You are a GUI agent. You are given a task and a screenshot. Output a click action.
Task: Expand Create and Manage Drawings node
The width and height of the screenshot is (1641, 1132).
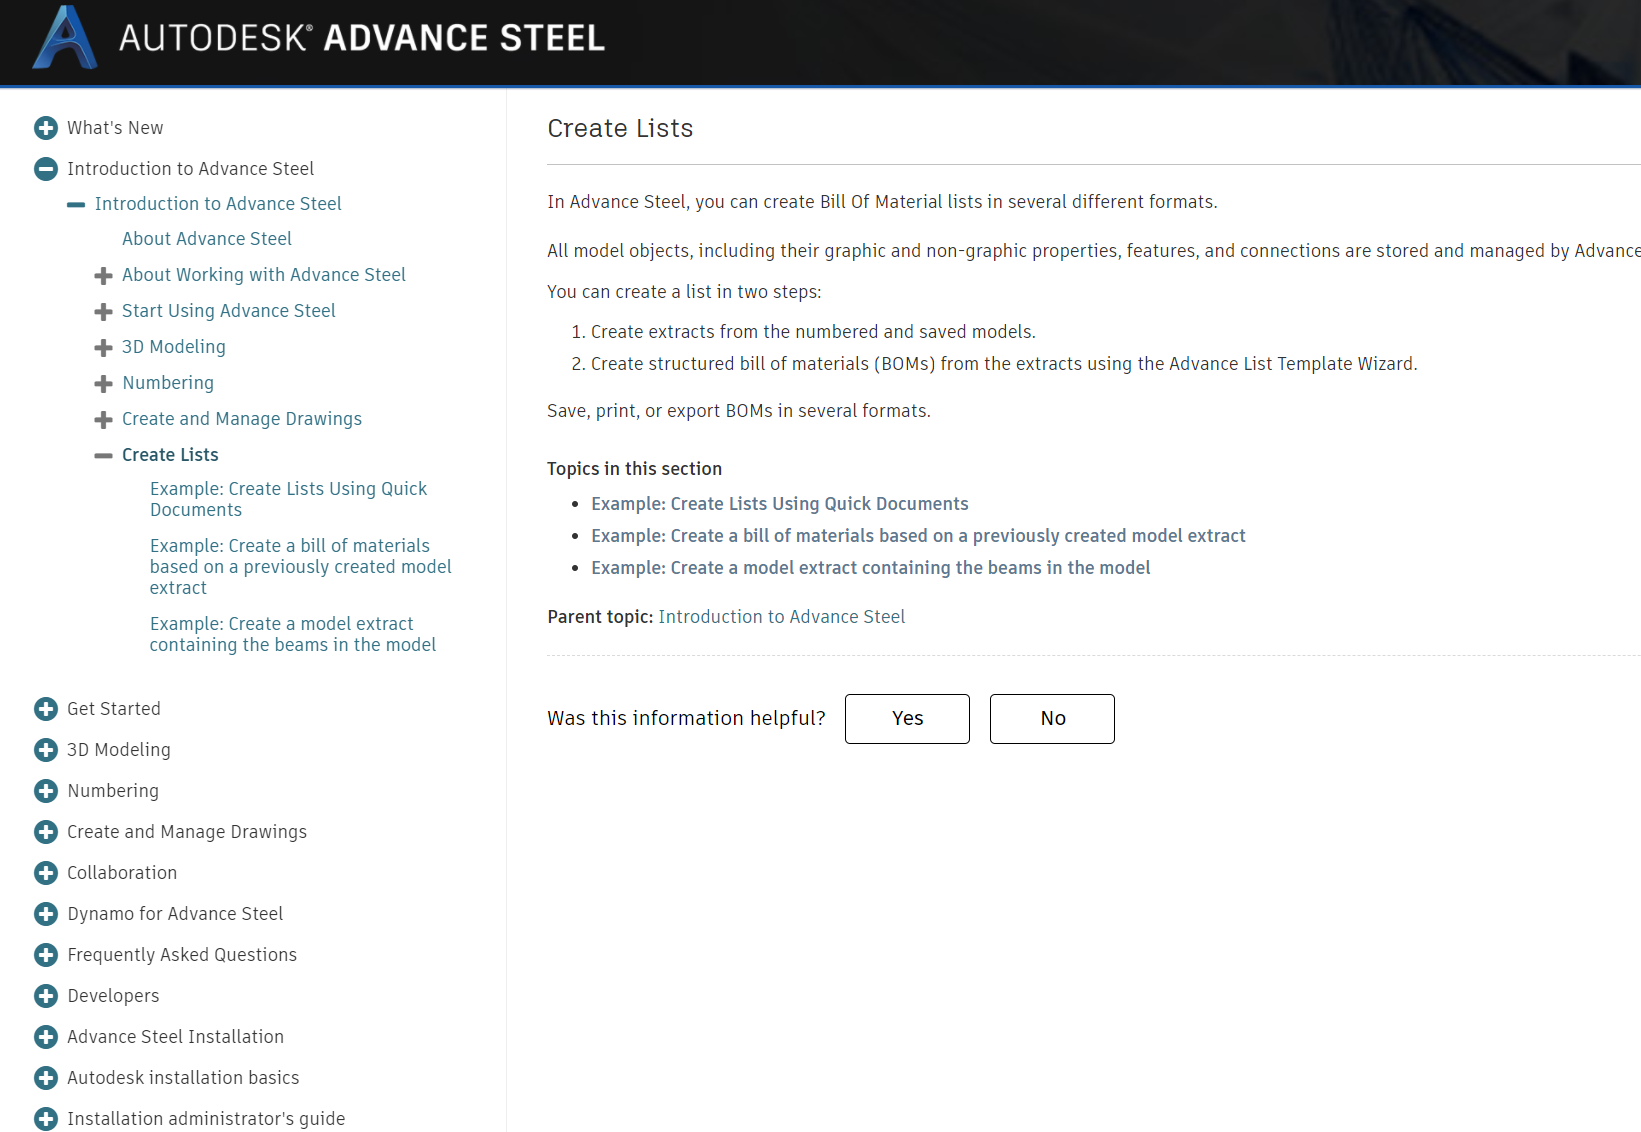coord(104,419)
